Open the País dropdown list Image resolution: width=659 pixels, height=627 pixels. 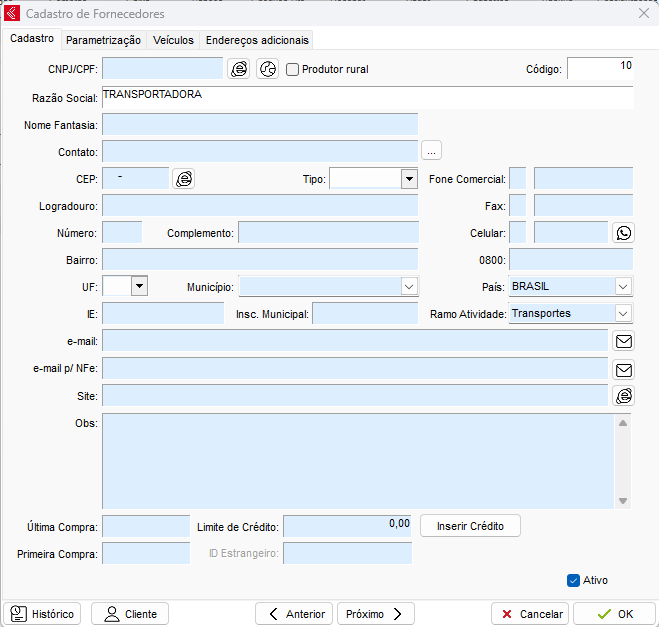pyautogui.click(x=623, y=287)
